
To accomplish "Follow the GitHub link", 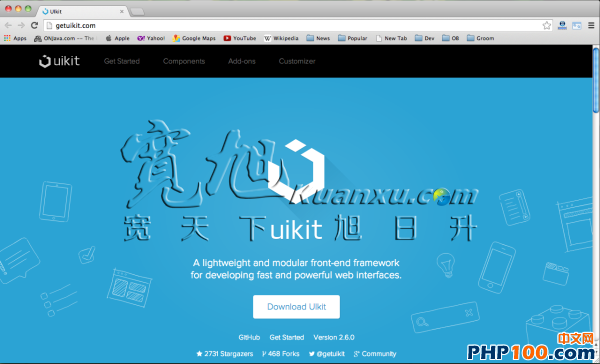I will (x=249, y=337).
